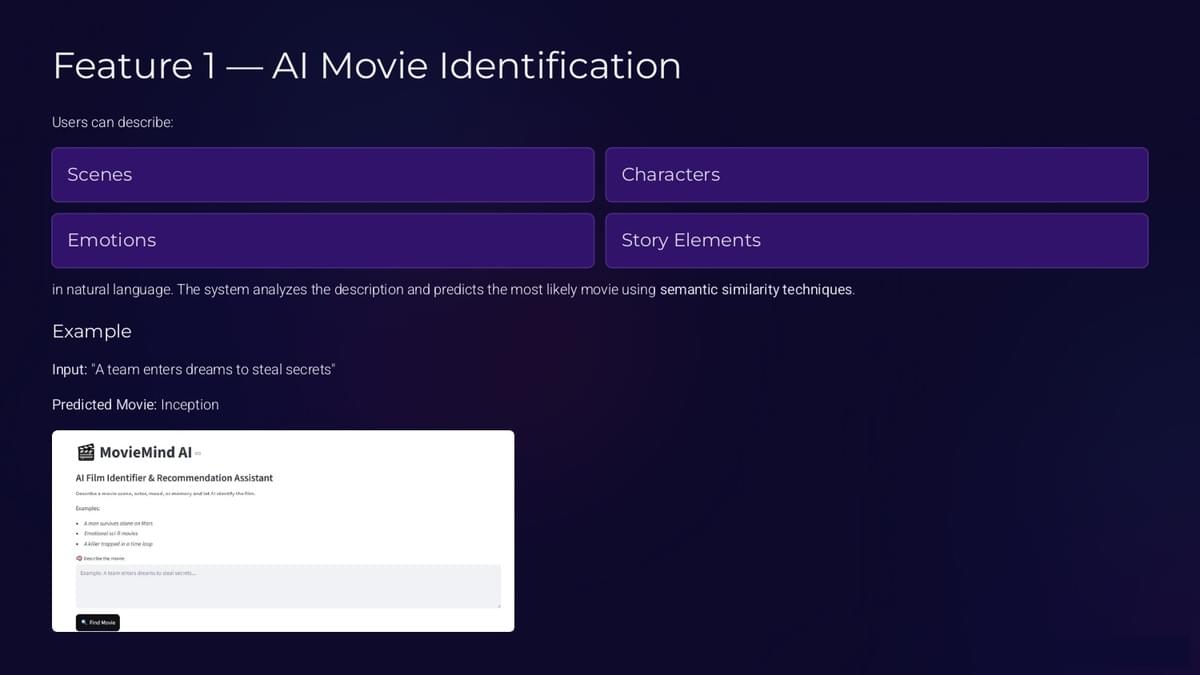The image size is (1200, 675).
Task: Click the "MovieMind AI" heading text
Action: click(x=146, y=452)
